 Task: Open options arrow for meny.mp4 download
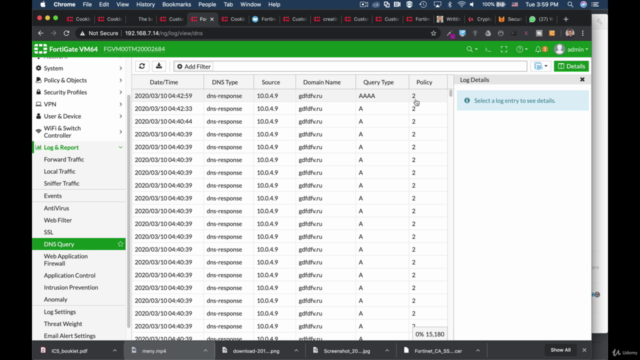(x=205, y=351)
